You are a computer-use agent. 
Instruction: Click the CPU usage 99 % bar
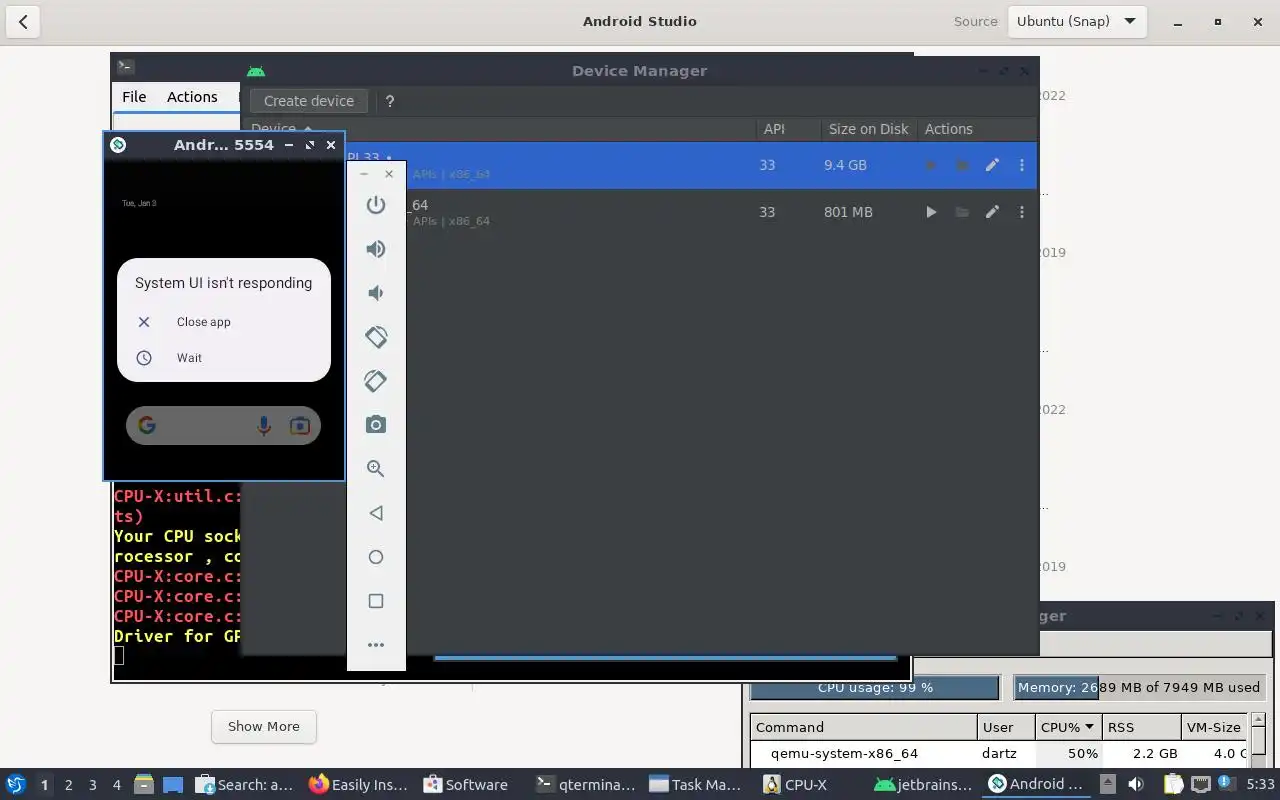pyautogui.click(x=875, y=688)
